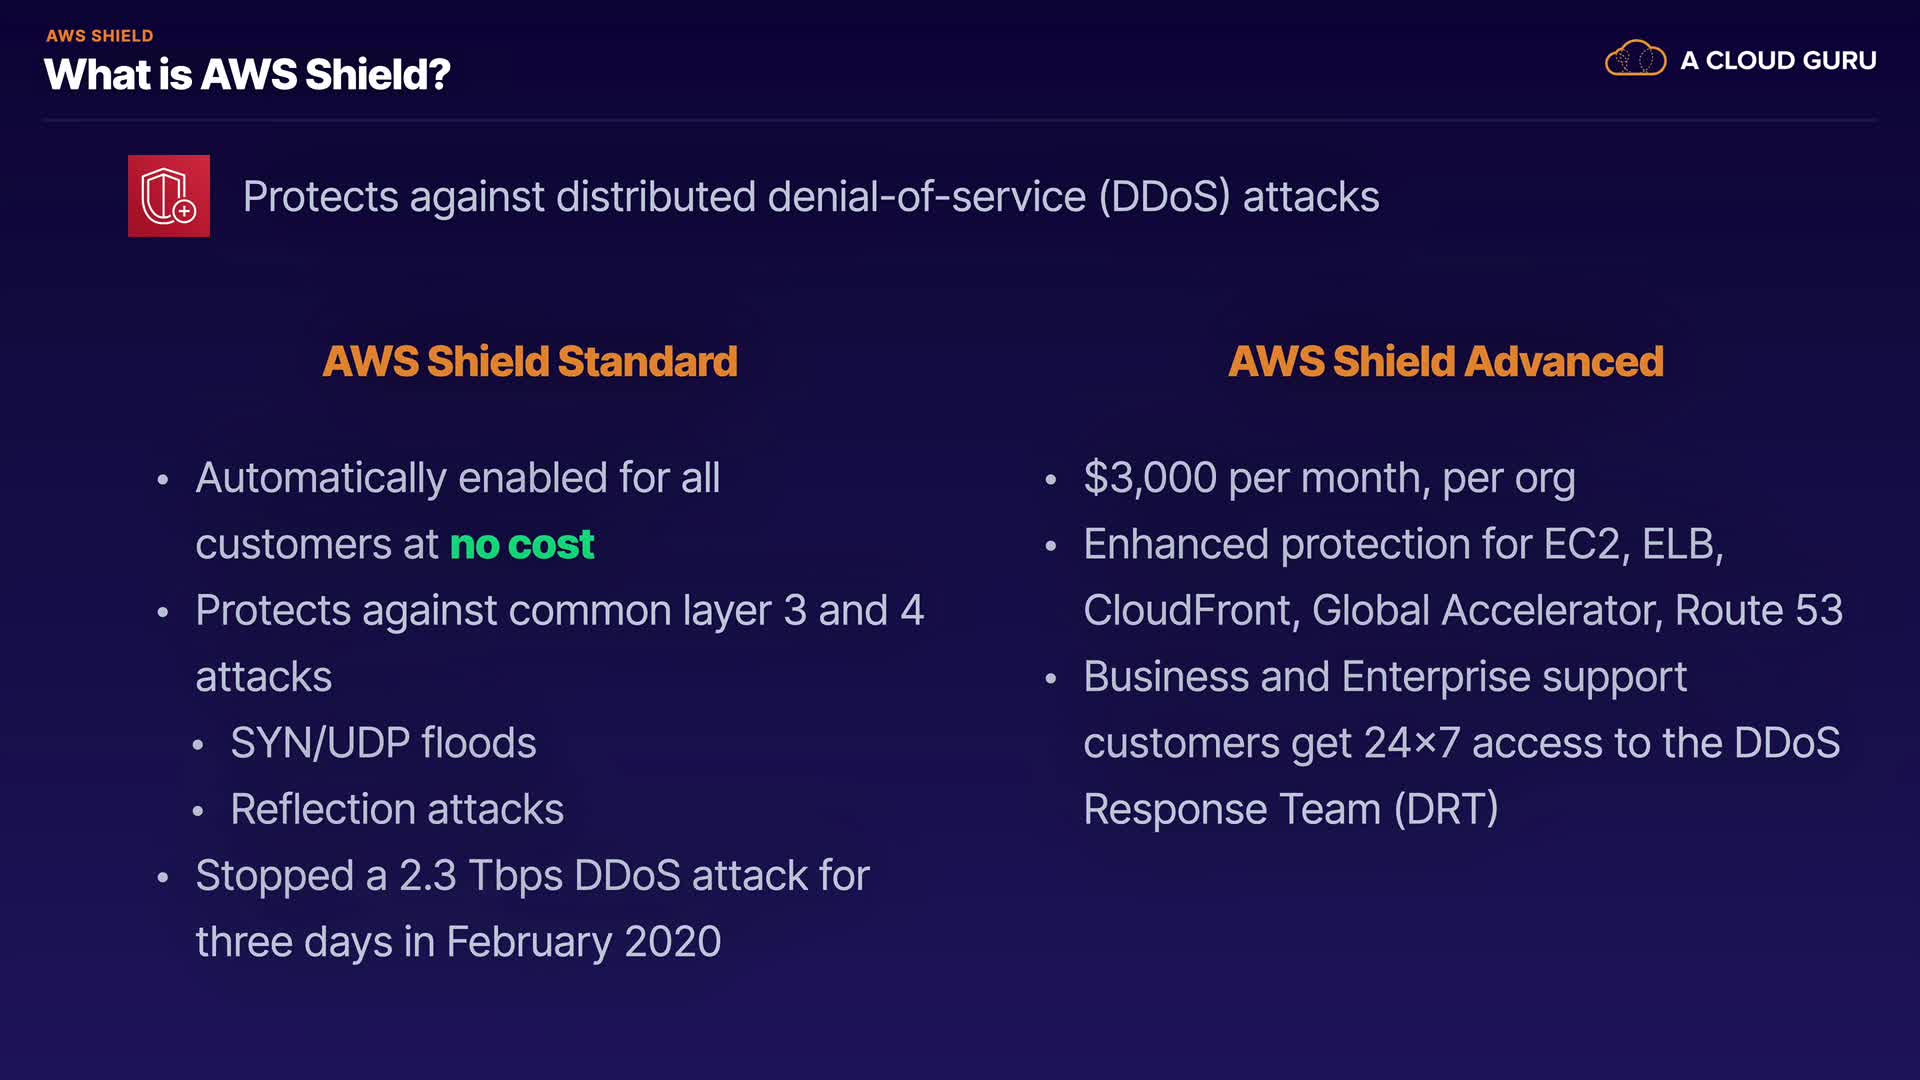
Task: Click 'Enhanced protection for EC2, ELB' bullet
Action: 1403,545
